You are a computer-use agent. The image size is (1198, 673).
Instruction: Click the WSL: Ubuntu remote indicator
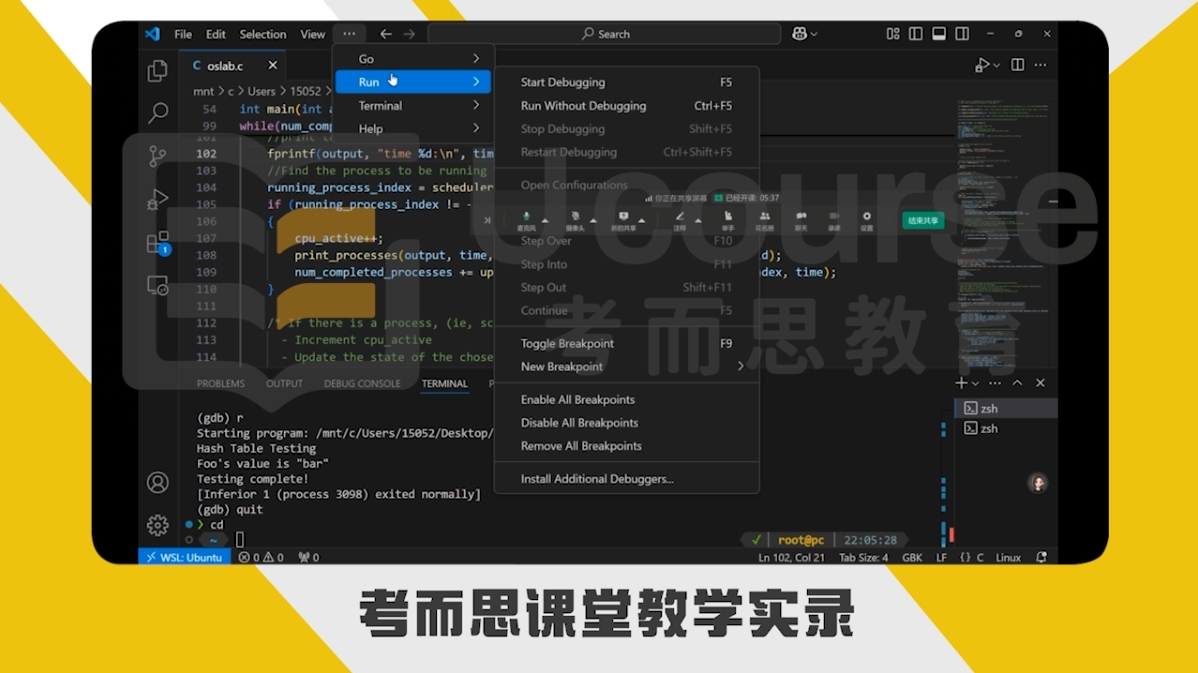tap(184, 558)
